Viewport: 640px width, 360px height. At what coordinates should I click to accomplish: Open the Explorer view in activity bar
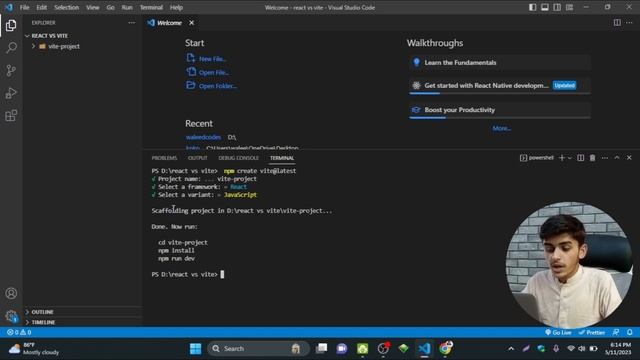coord(11,26)
